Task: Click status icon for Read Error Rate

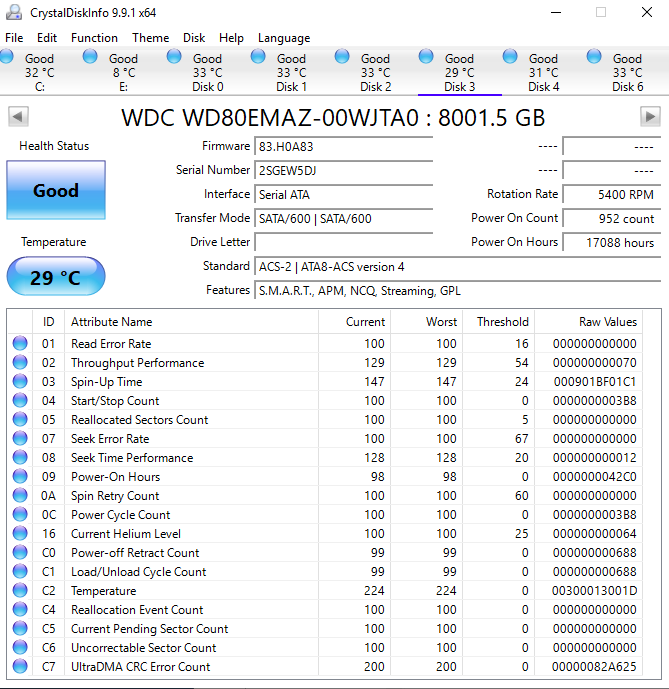Action: [x=20, y=343]
